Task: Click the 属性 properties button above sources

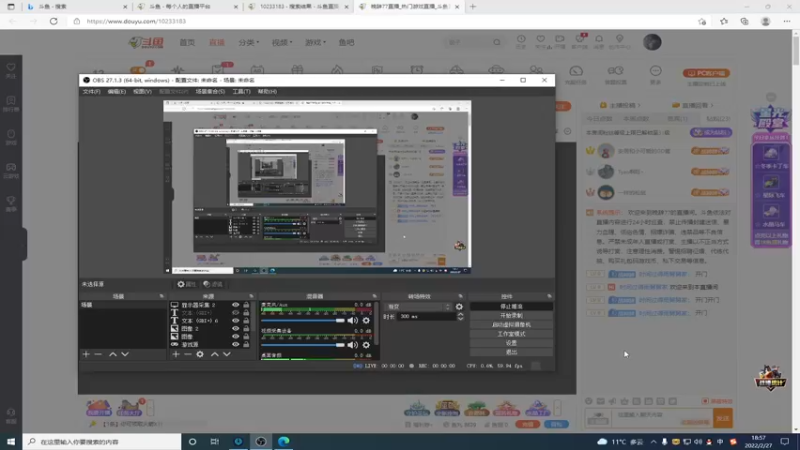Action: 187,284
